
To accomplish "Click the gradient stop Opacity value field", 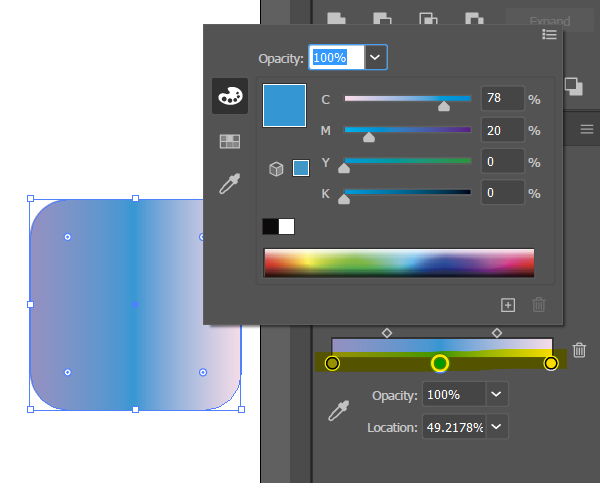I will coord(454,394).
